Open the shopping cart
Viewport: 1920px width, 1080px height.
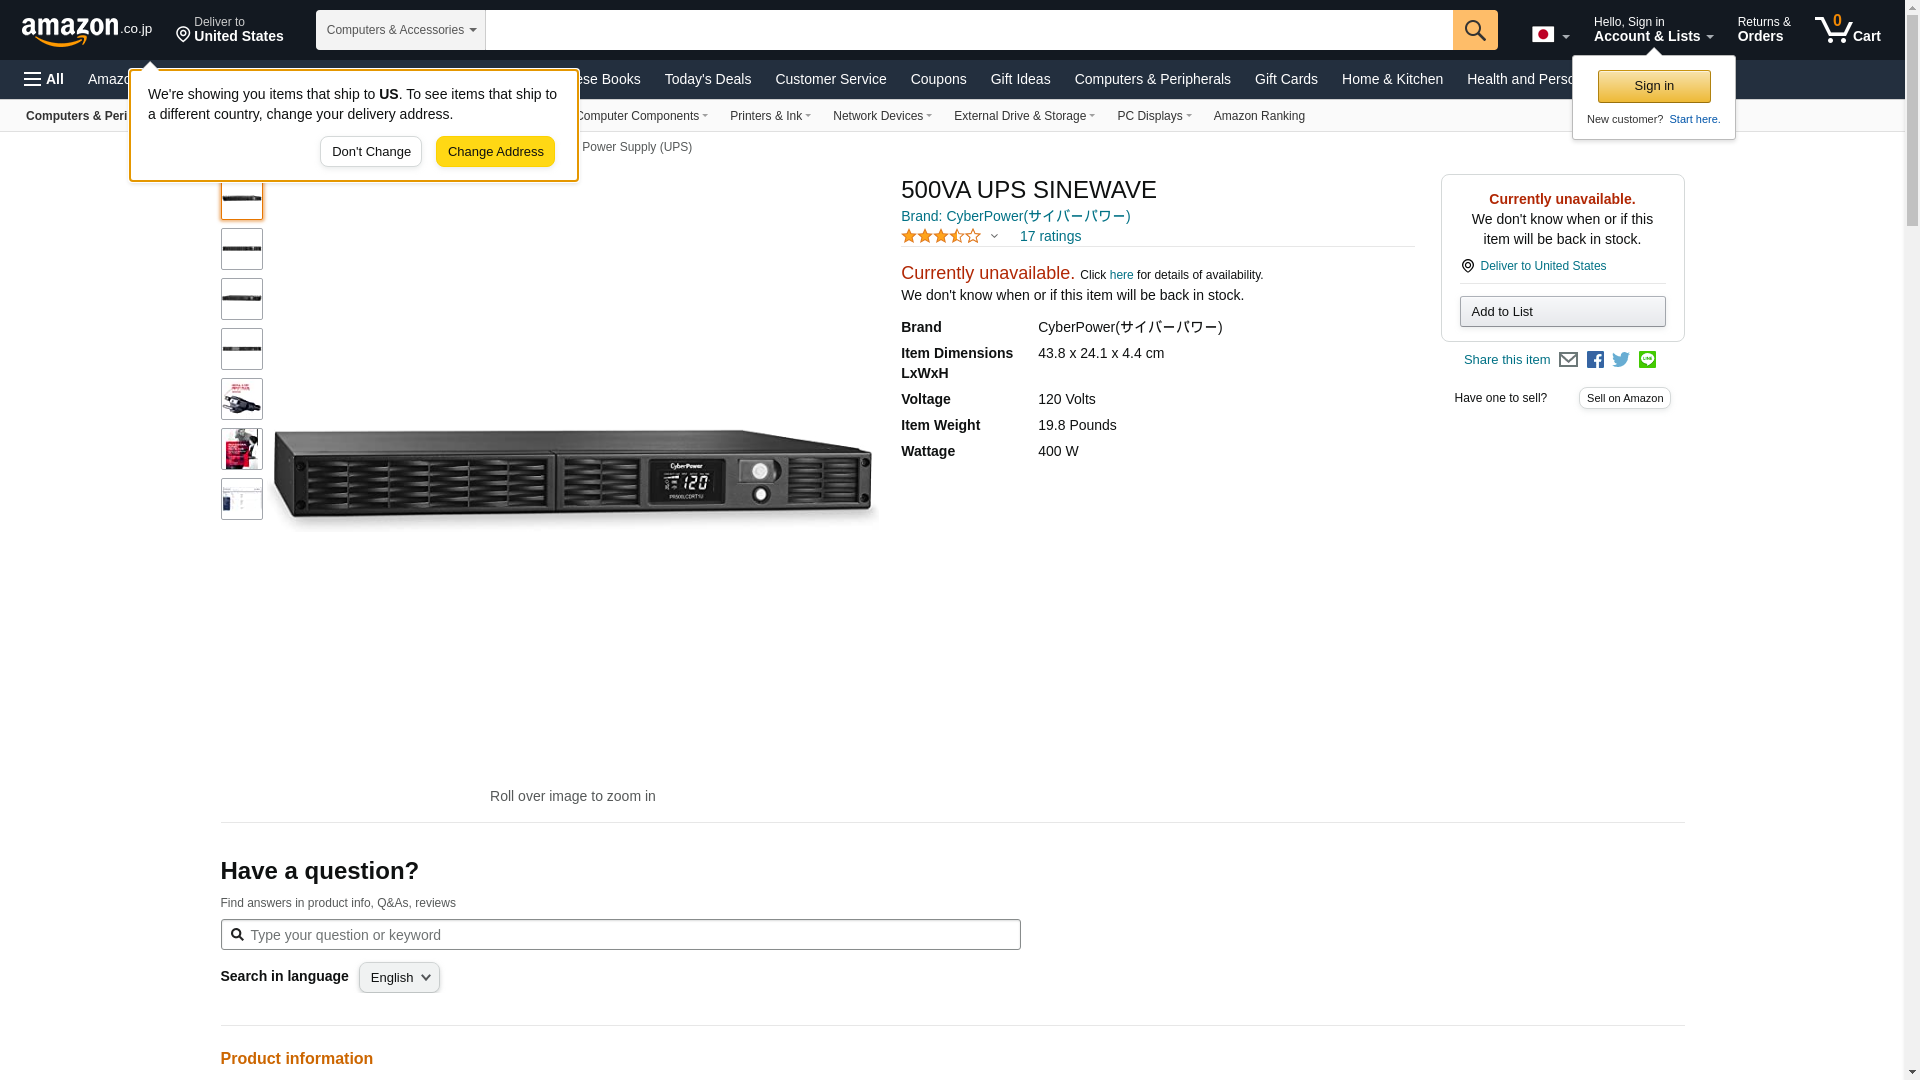(x=1847, y=30)
